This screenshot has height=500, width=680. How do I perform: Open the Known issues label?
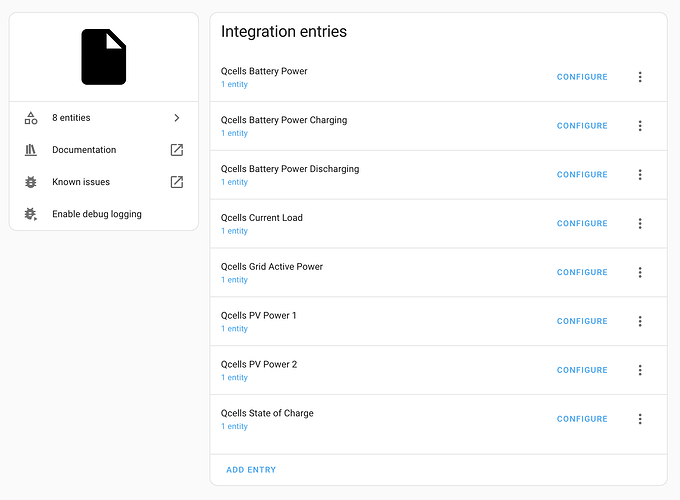coord(81,182)
